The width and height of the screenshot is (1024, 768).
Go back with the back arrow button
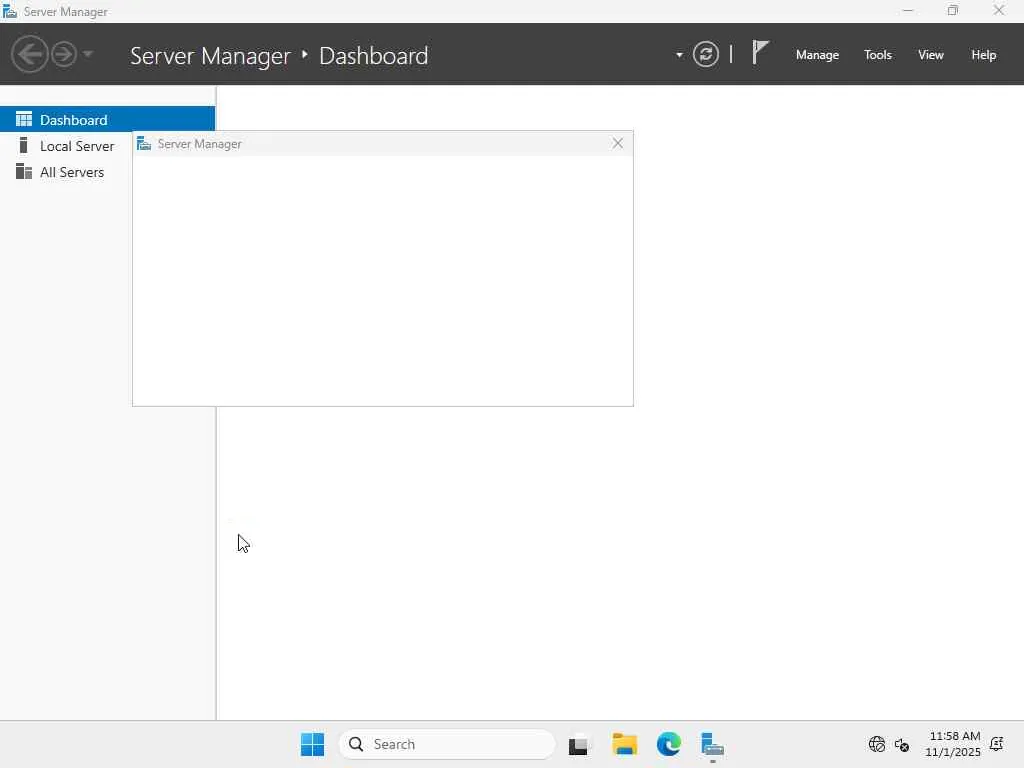29,54
